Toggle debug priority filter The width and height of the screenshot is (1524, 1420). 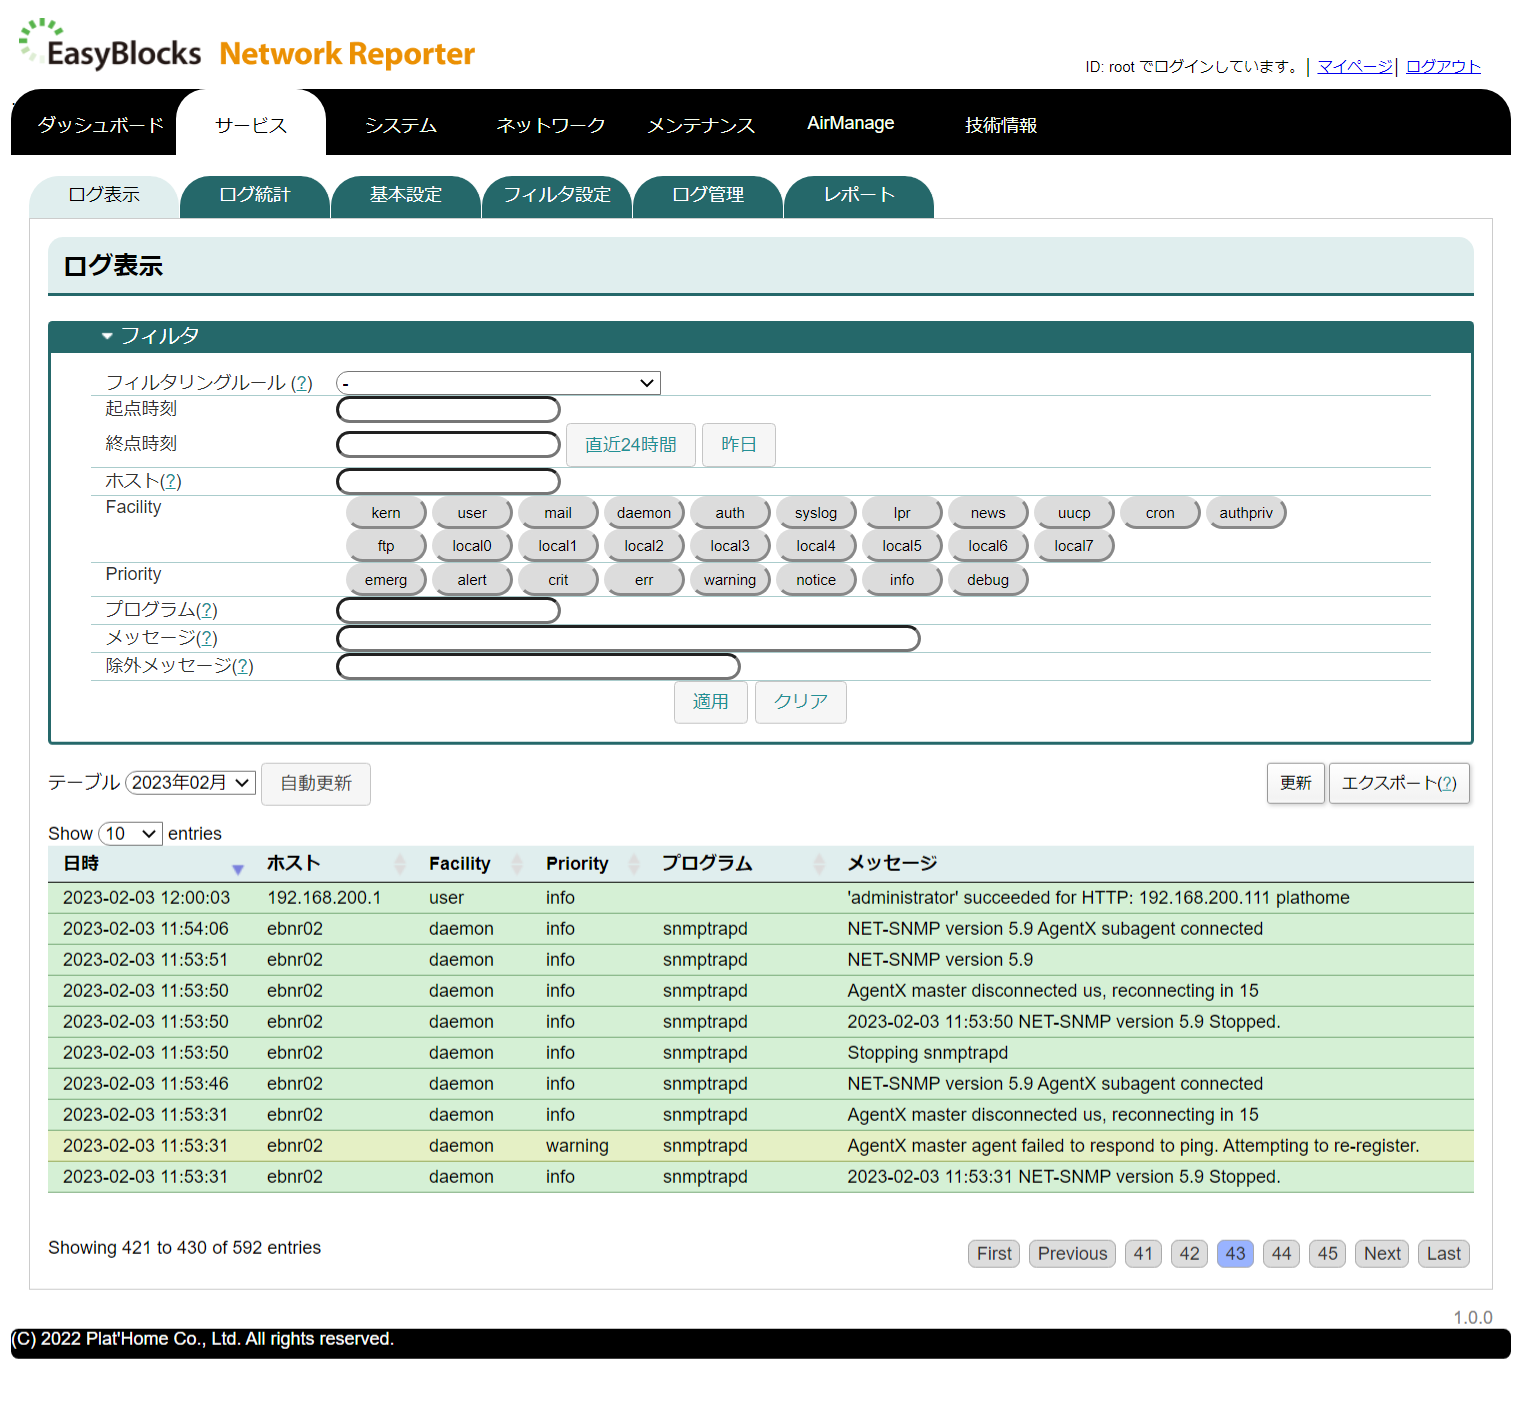[988, 580]
